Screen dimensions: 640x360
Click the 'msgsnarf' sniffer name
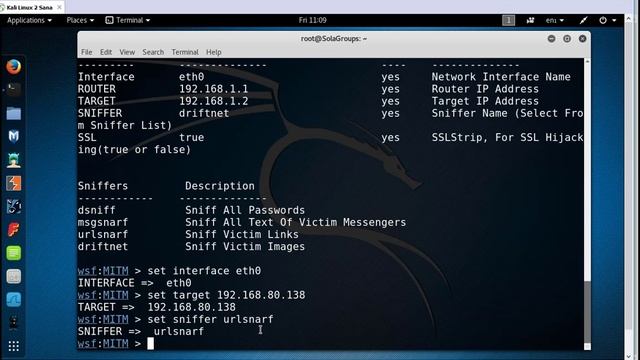(x=103, y=222)
